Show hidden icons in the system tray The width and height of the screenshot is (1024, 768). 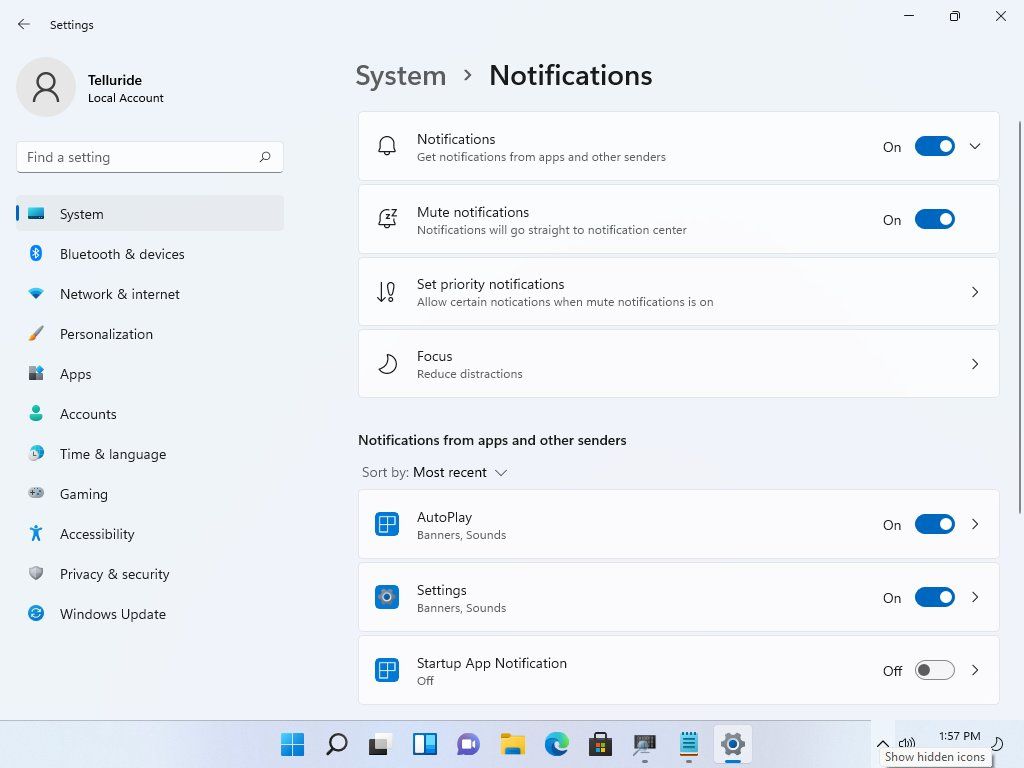882,744
